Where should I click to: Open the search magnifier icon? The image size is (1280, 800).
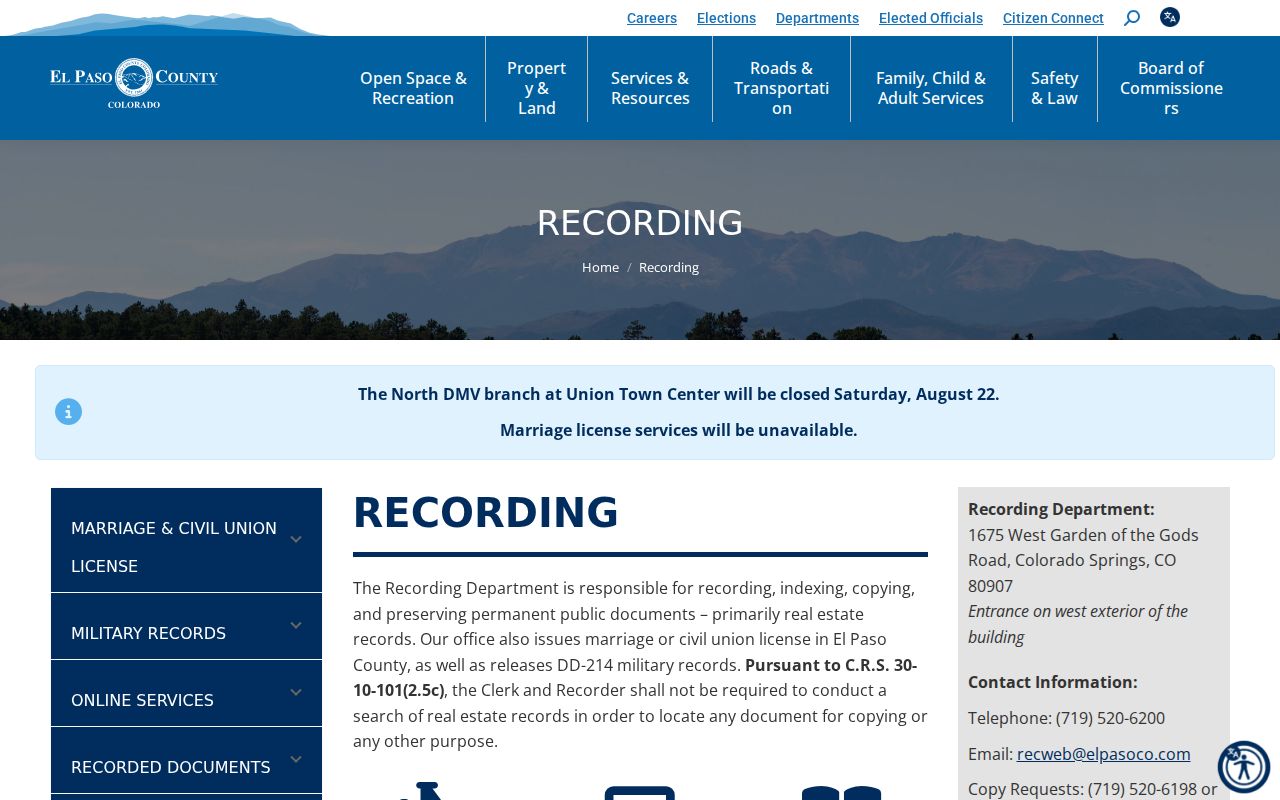(1132, 18)
